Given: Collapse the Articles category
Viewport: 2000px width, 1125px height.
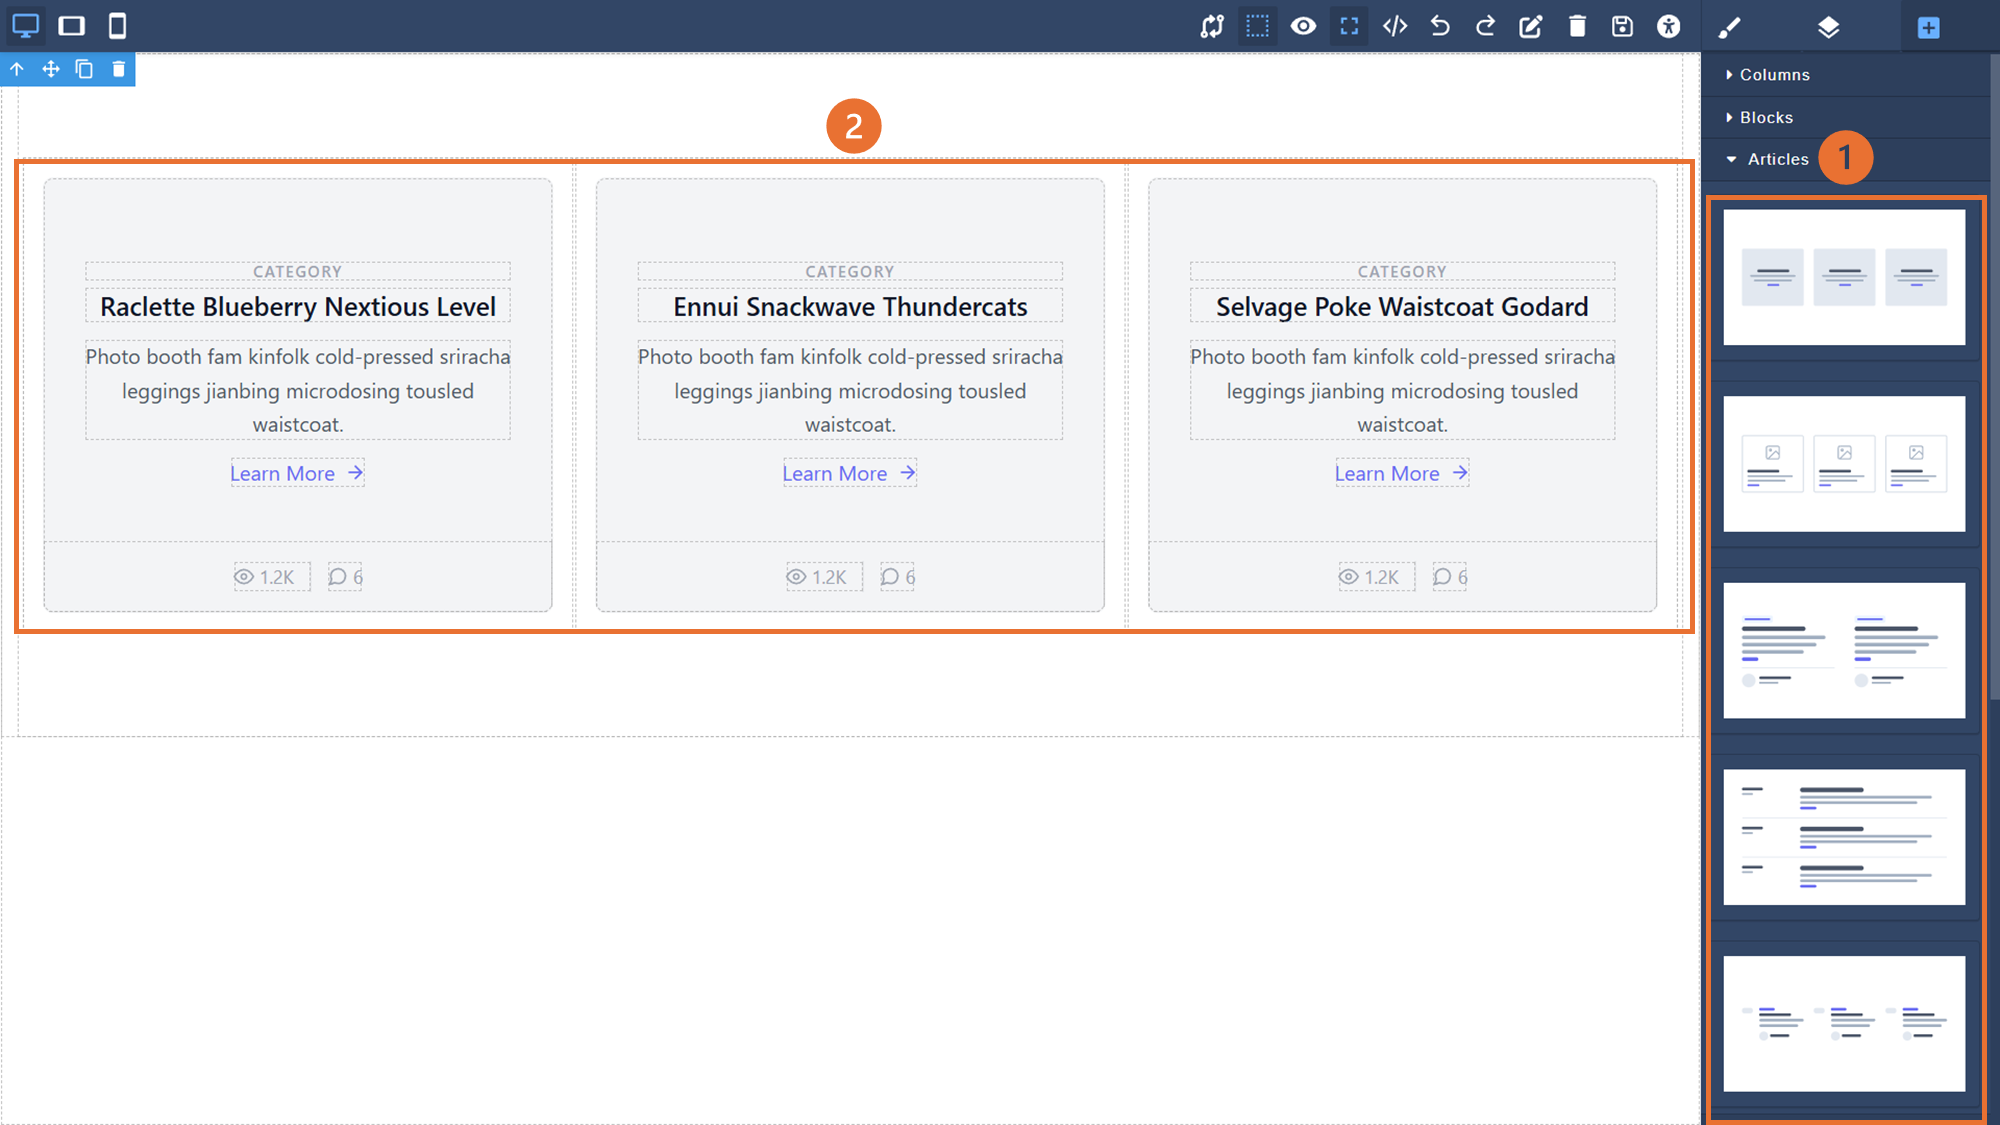Looking at the screenshot, I should (1776, 160).
